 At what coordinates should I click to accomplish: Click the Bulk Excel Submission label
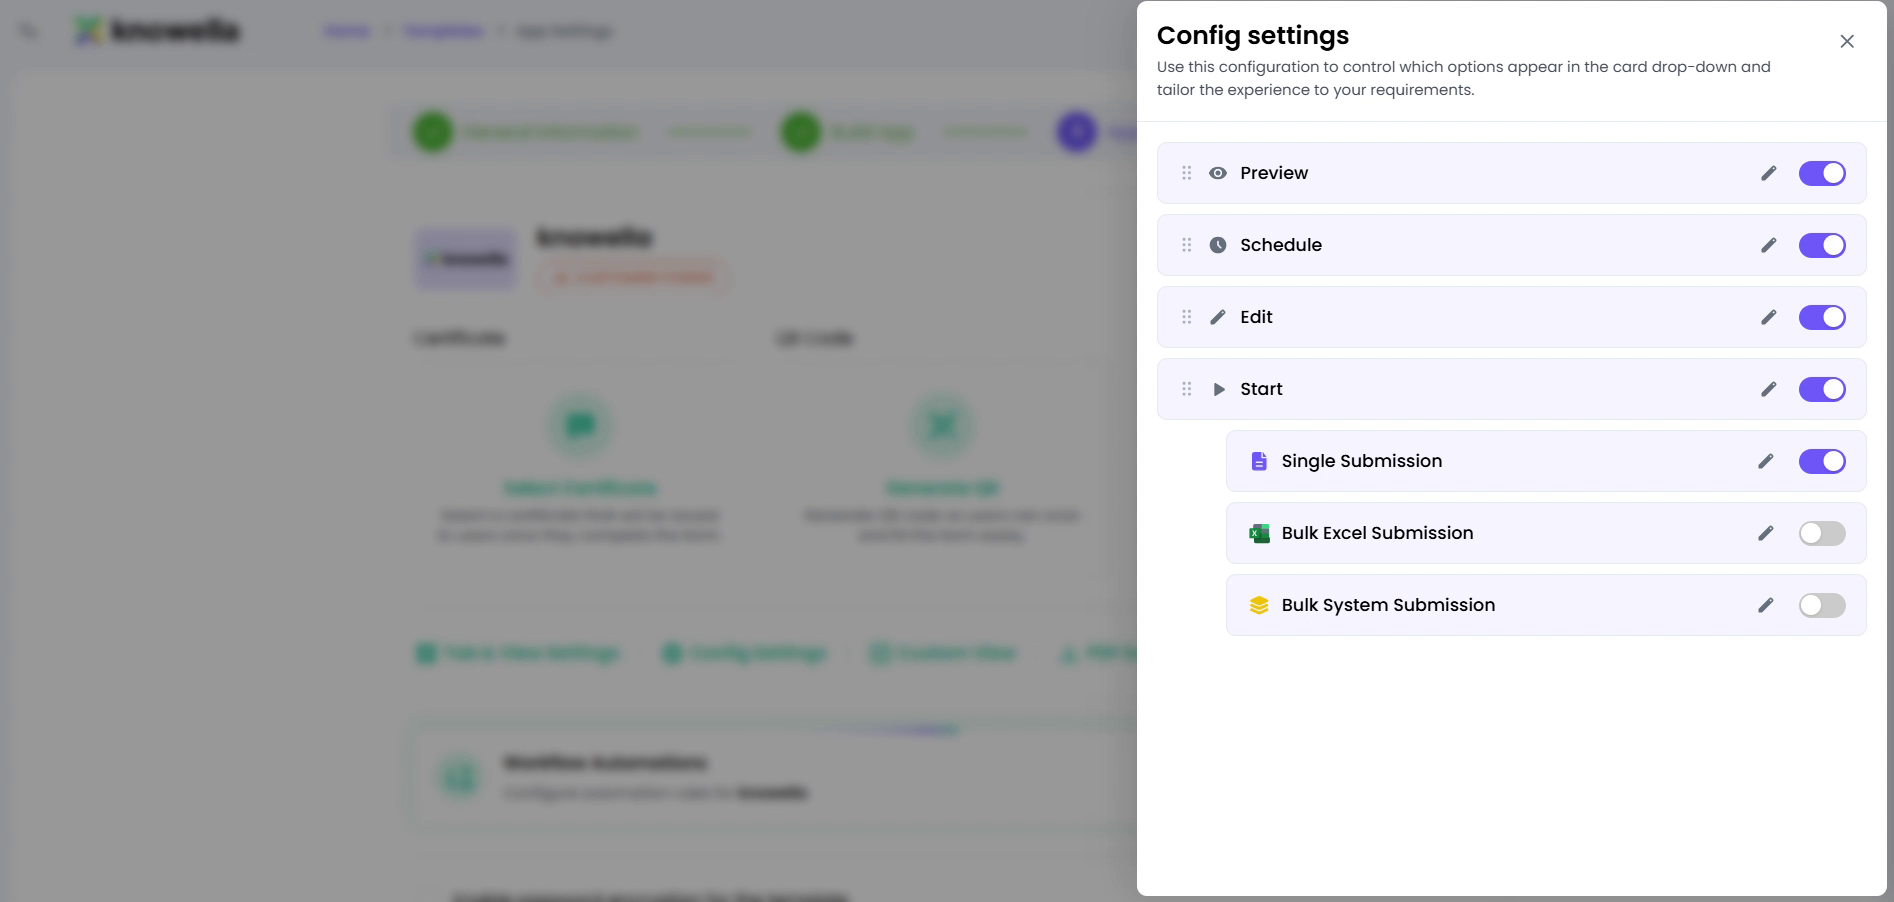(1377, 533)
